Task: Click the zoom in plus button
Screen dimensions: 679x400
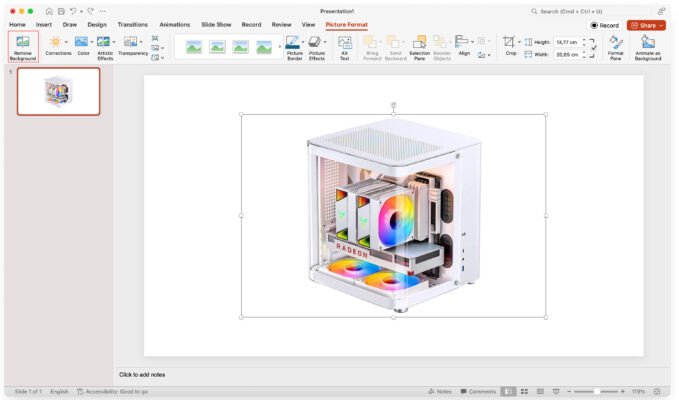Action: click(x=622, y=392)
